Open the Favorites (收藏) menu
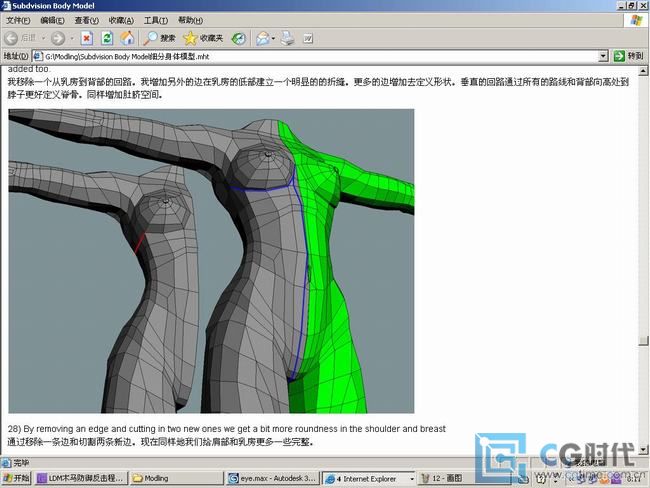Image resolution: width=650 pixels, height=488 pixels. tap(121, 20)
